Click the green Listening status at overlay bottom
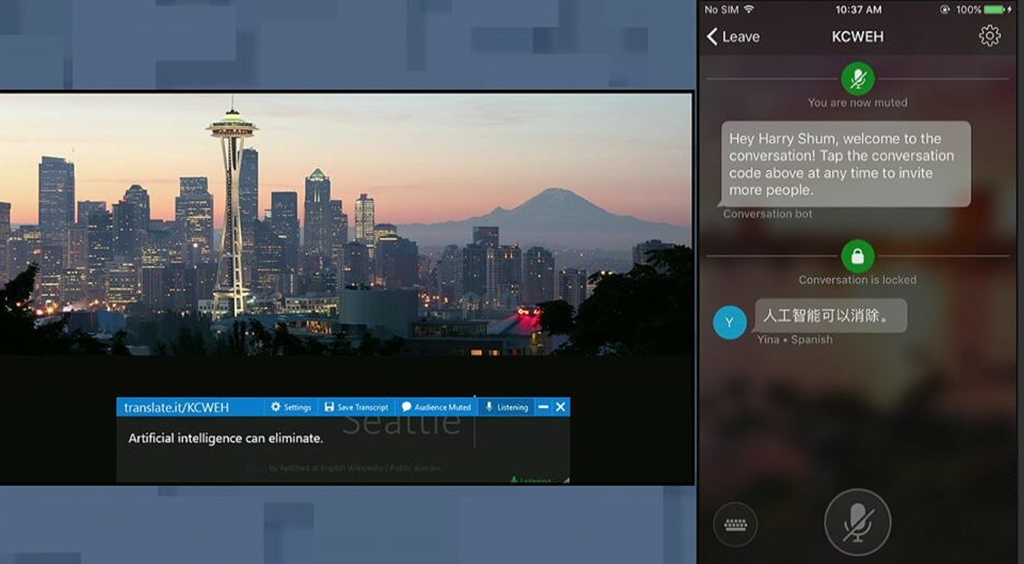The image size is (1024, 564). [532, 480]
